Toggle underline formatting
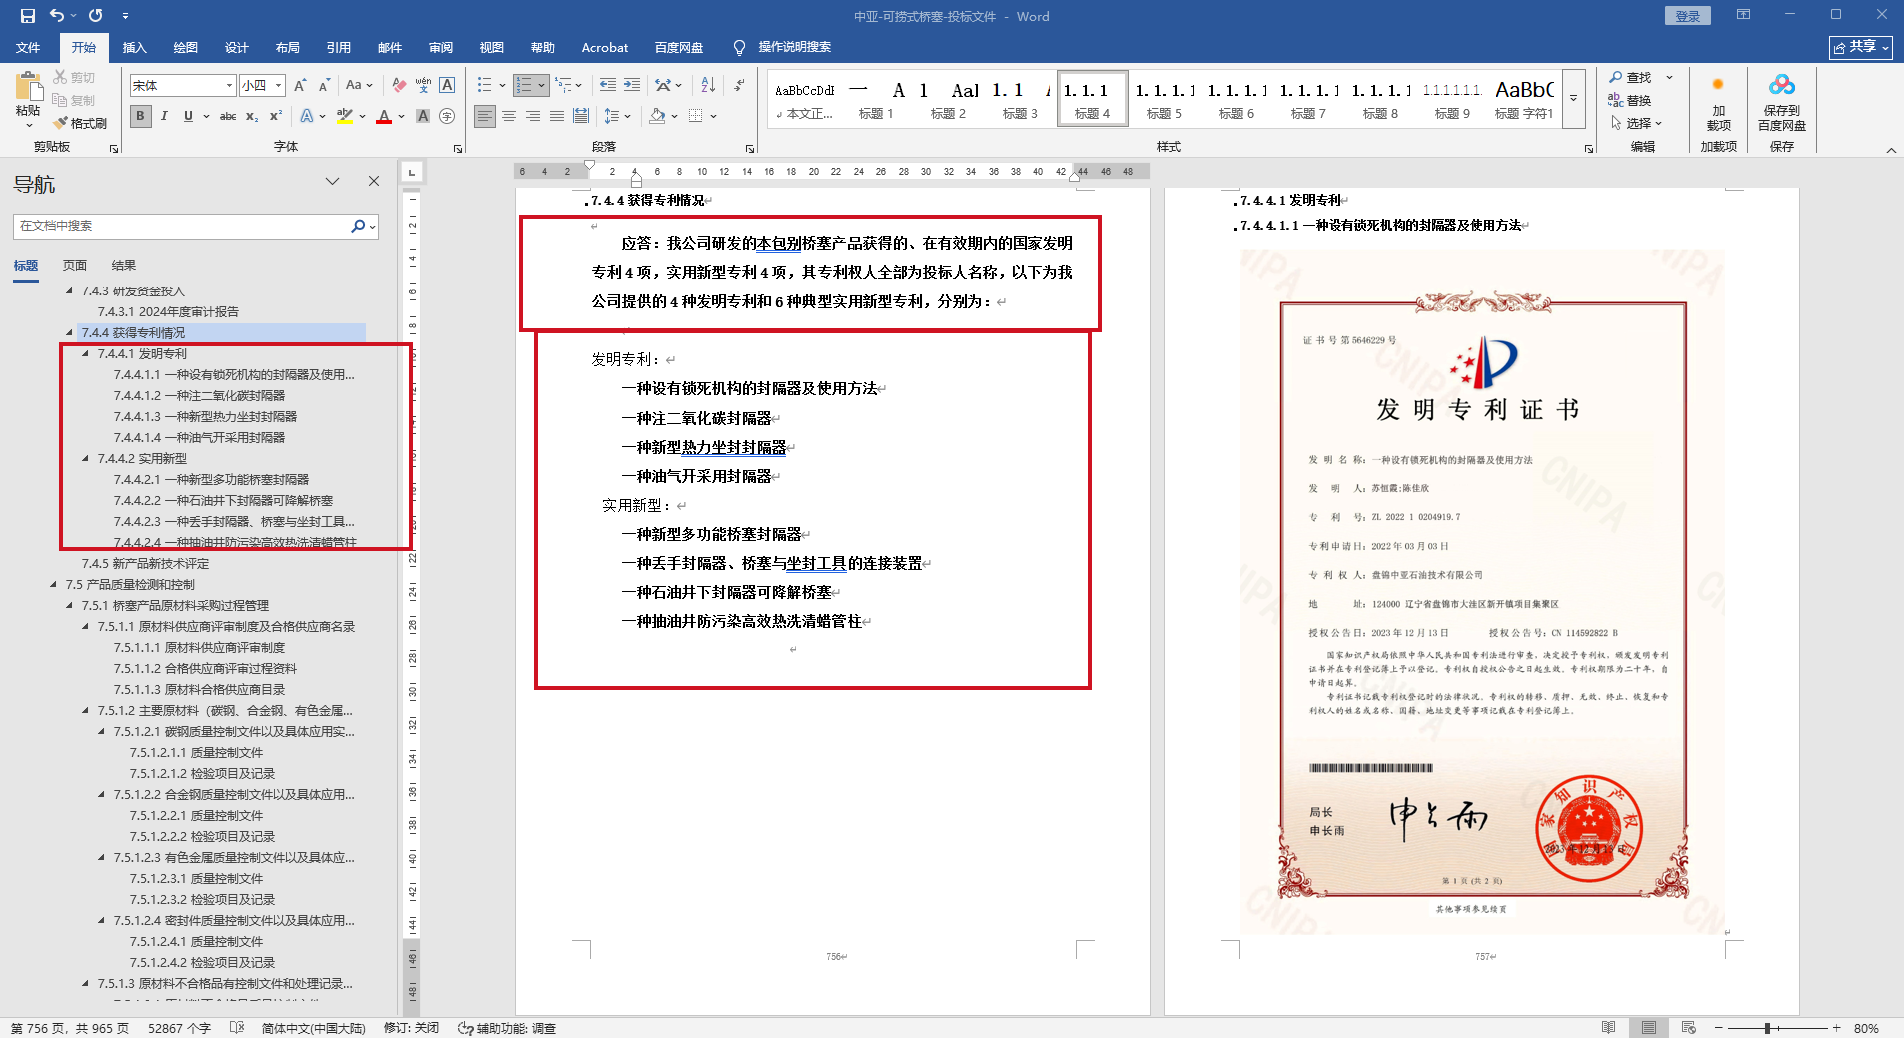The image size is (1904, 1038). coord(188,116)
